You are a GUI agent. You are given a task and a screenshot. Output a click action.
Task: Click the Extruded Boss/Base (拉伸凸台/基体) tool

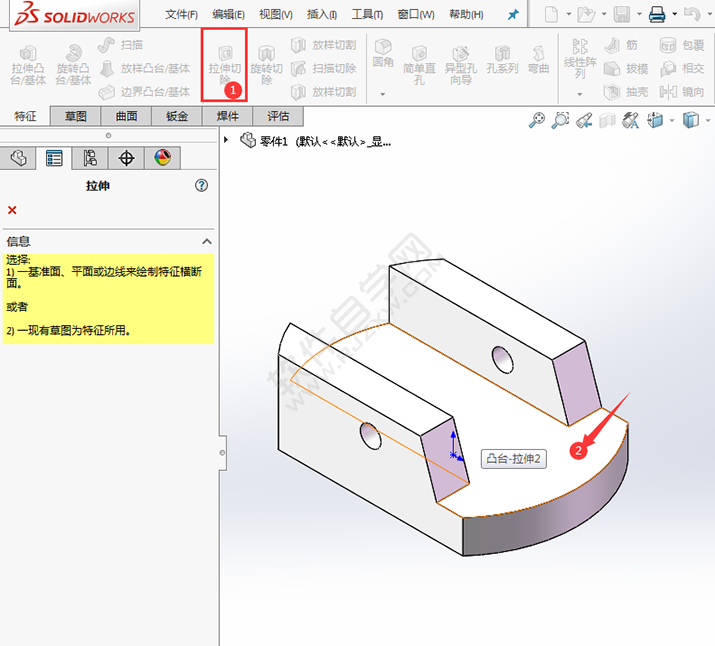pyautogui.click(x=28, y=65)
